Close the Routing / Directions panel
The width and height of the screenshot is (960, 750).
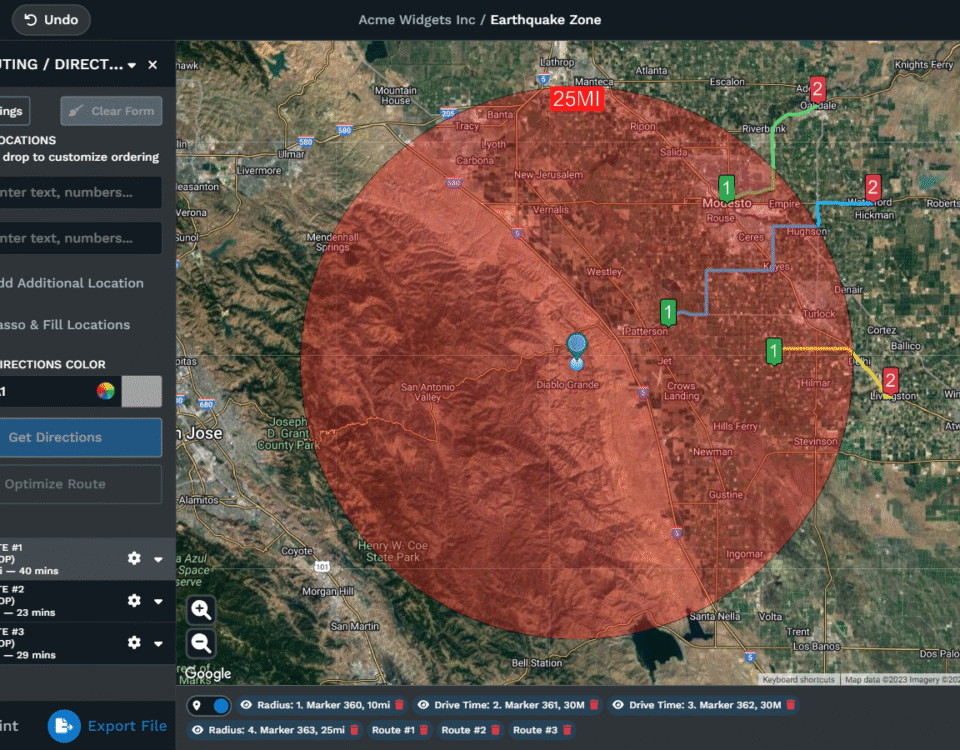click(152, 65)
